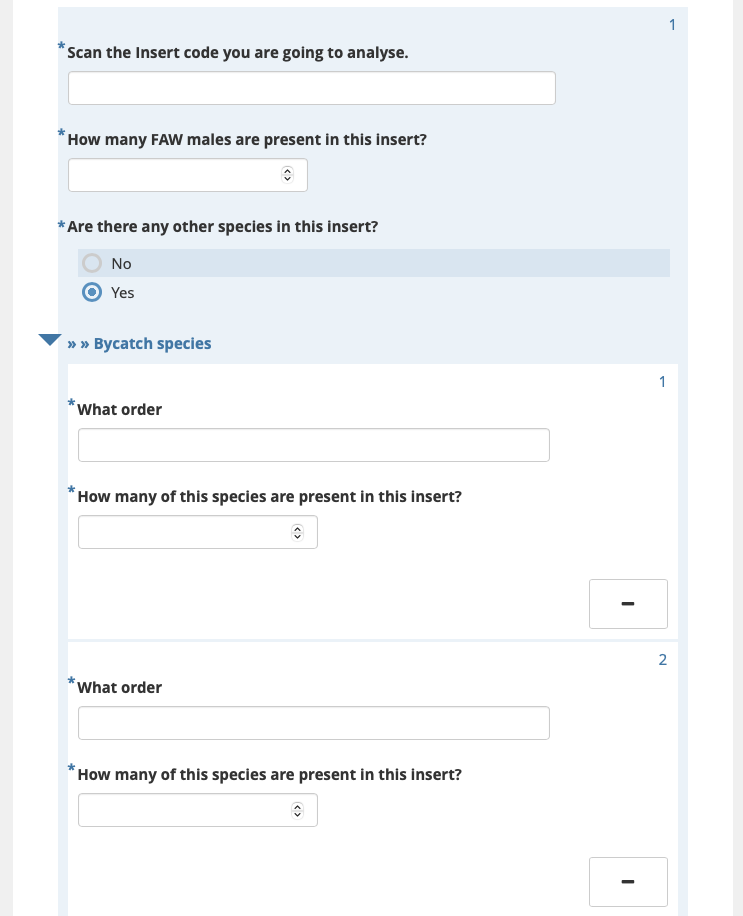
Task: Click the FAW males number spinner arrows
Action: coord(287,175)
